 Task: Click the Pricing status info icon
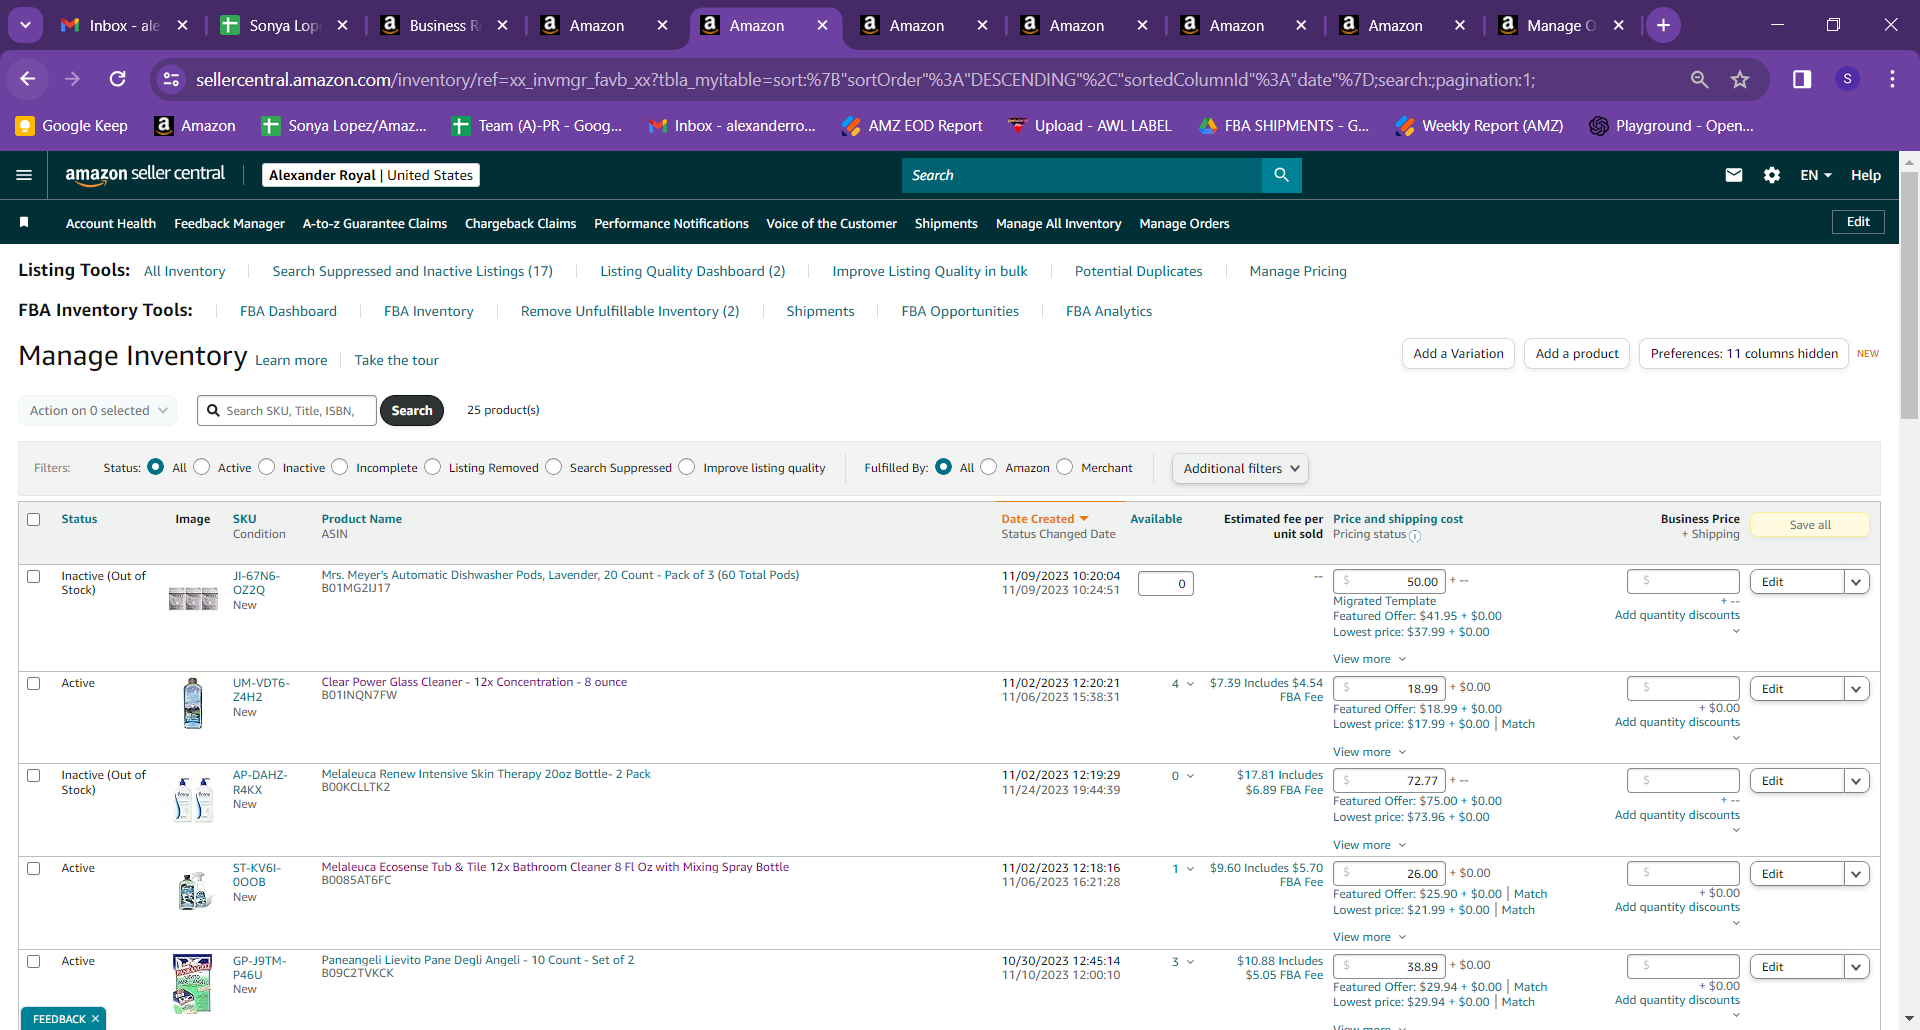click(x=1415, y=536)
